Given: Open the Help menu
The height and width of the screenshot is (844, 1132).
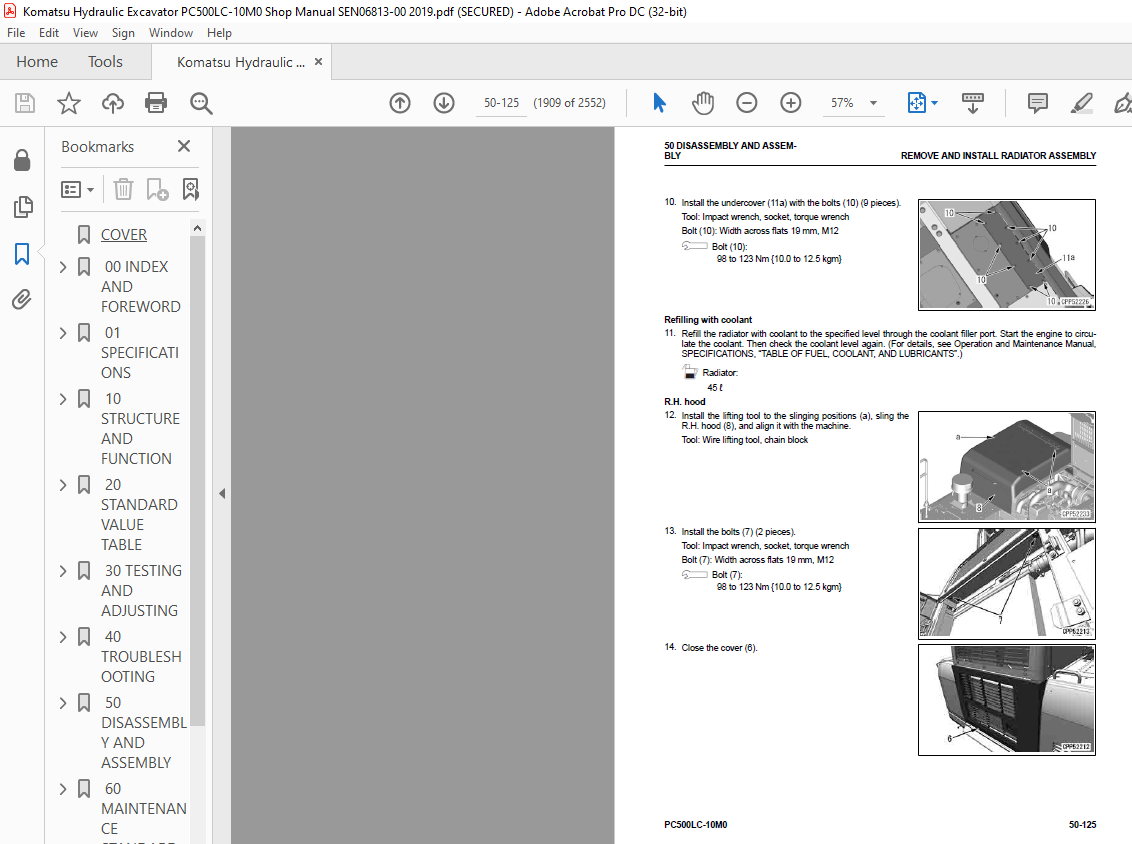Looking at the screenshot, I should tap(219, 32).
